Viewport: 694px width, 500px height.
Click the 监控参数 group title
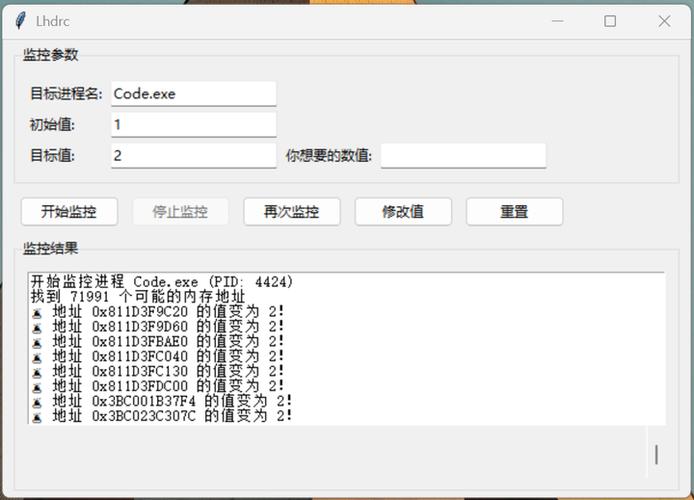coord(50,55)
